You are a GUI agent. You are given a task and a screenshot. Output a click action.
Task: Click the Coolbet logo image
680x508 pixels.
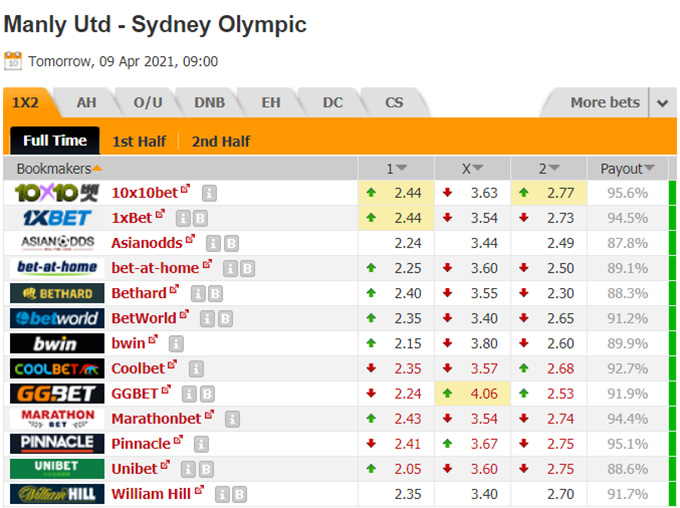point(57,369)
